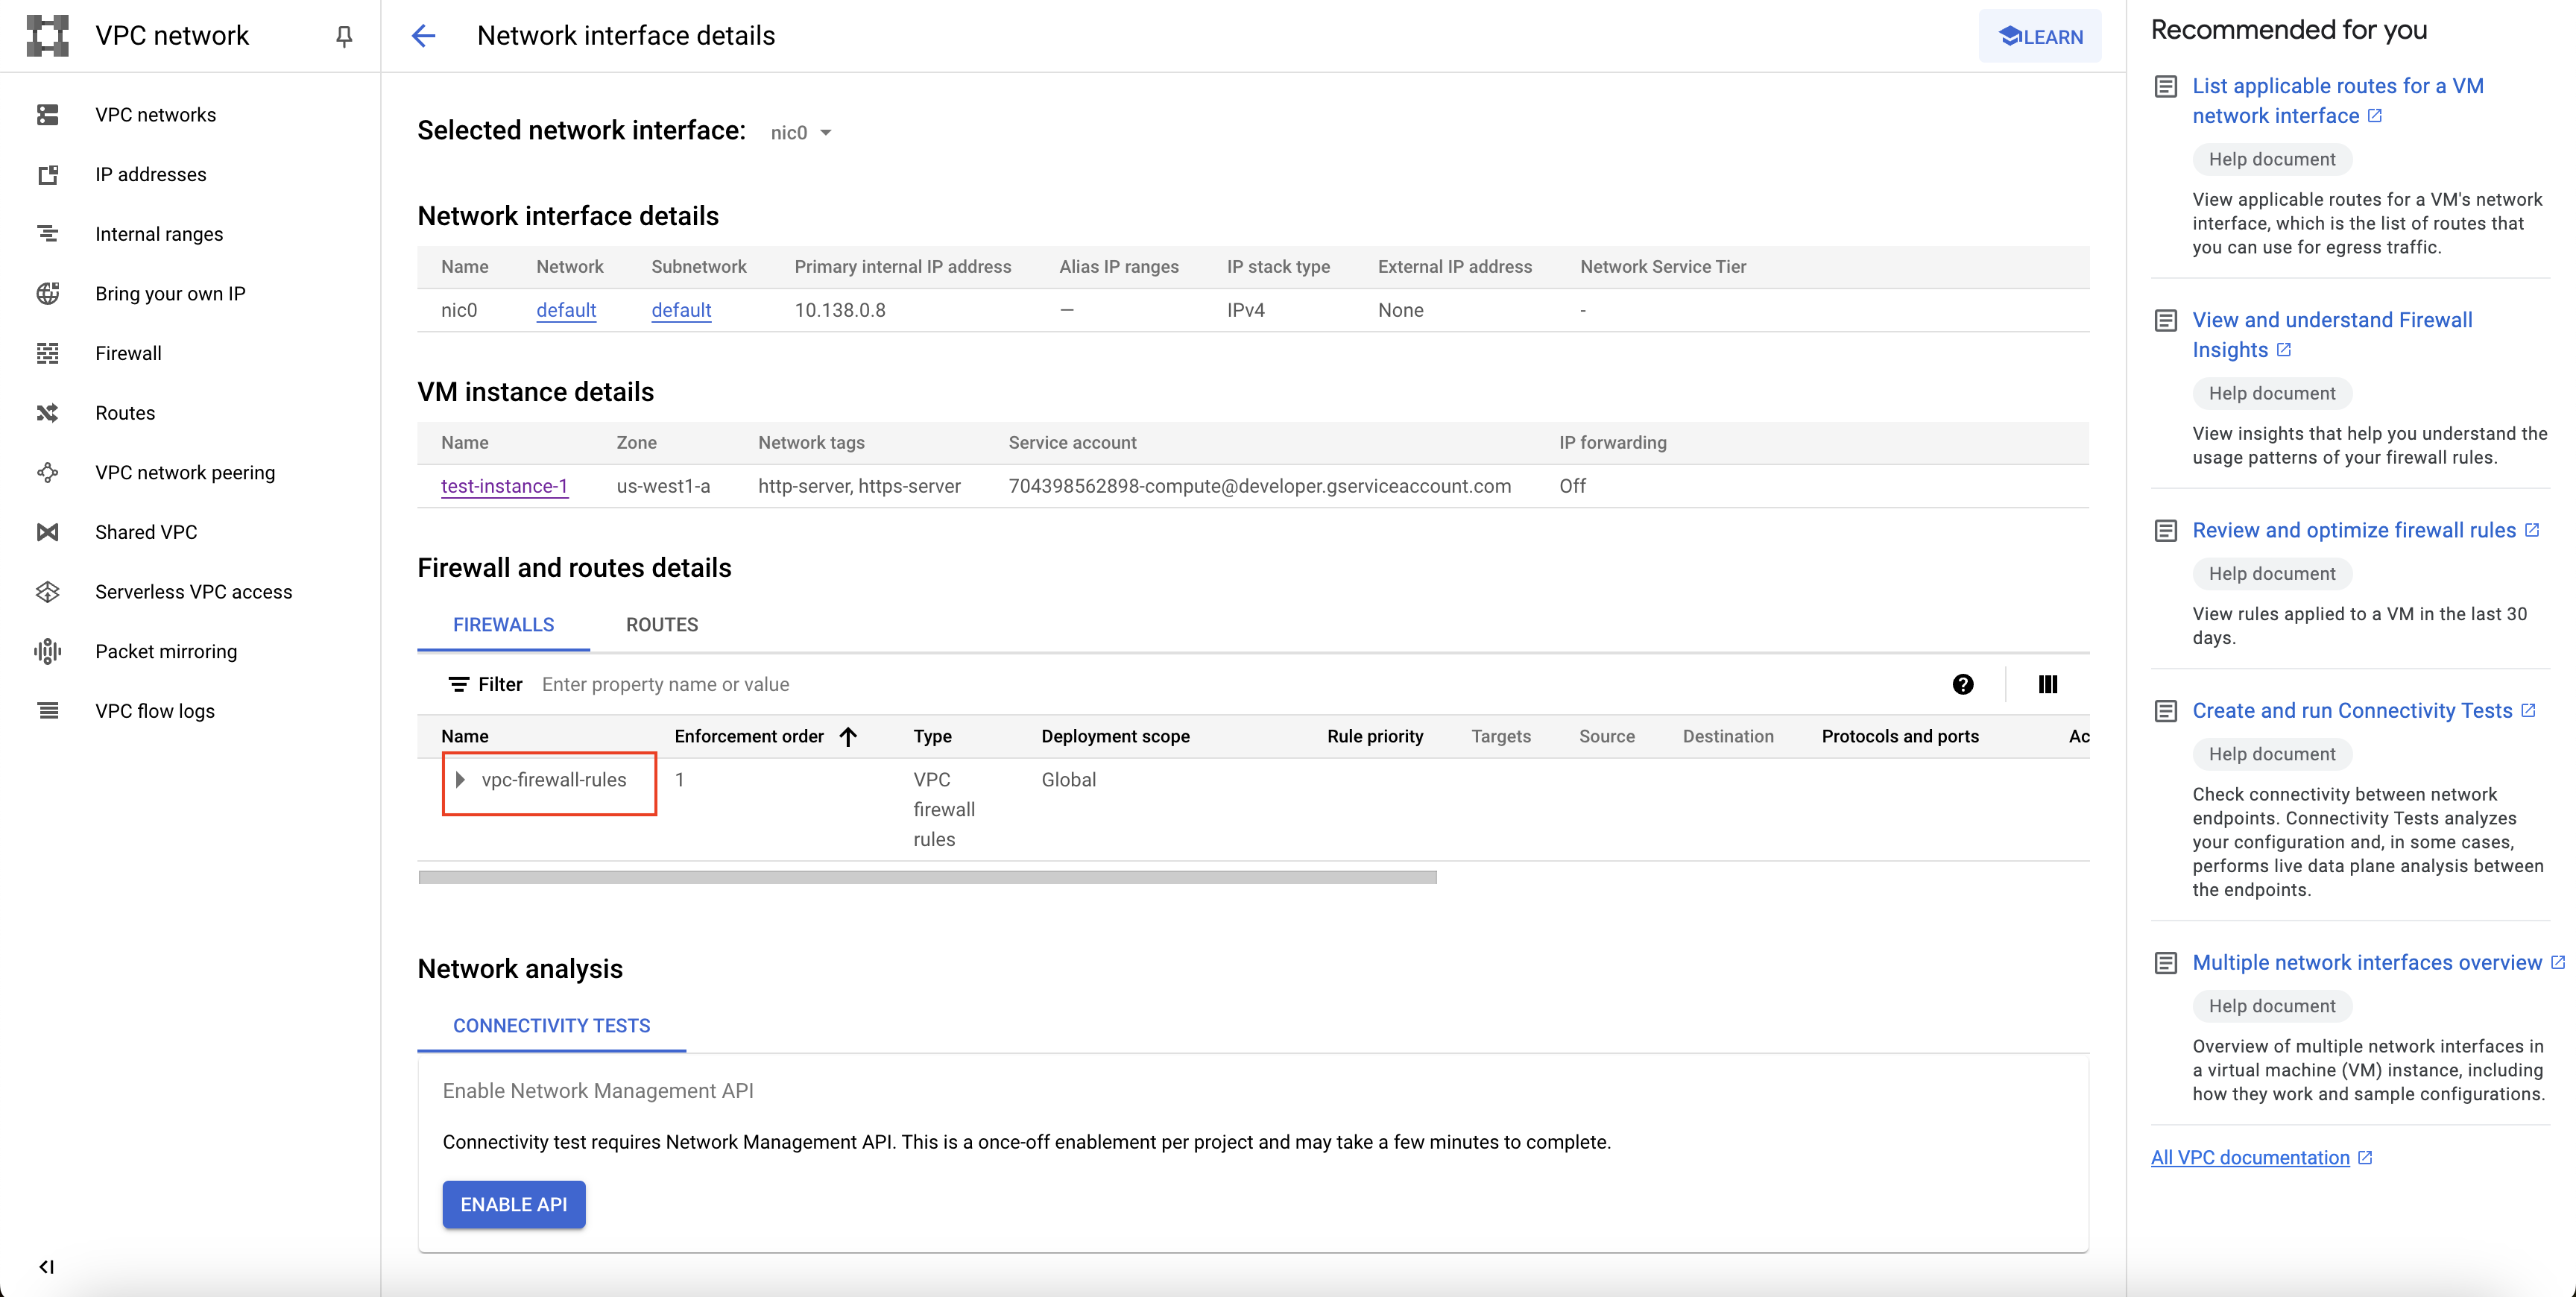Open VPC networks icon in sidebar
Screen dimensions: 2576x1297
pos(47,115)
